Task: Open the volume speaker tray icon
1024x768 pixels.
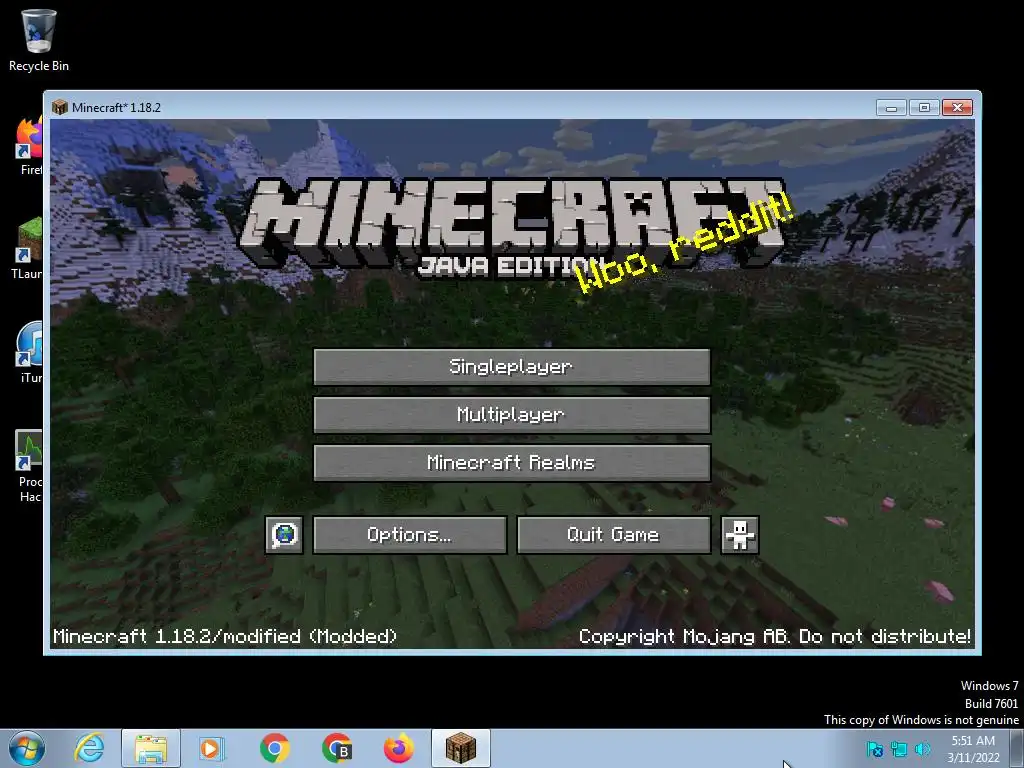Action: (x=923, y=749)
